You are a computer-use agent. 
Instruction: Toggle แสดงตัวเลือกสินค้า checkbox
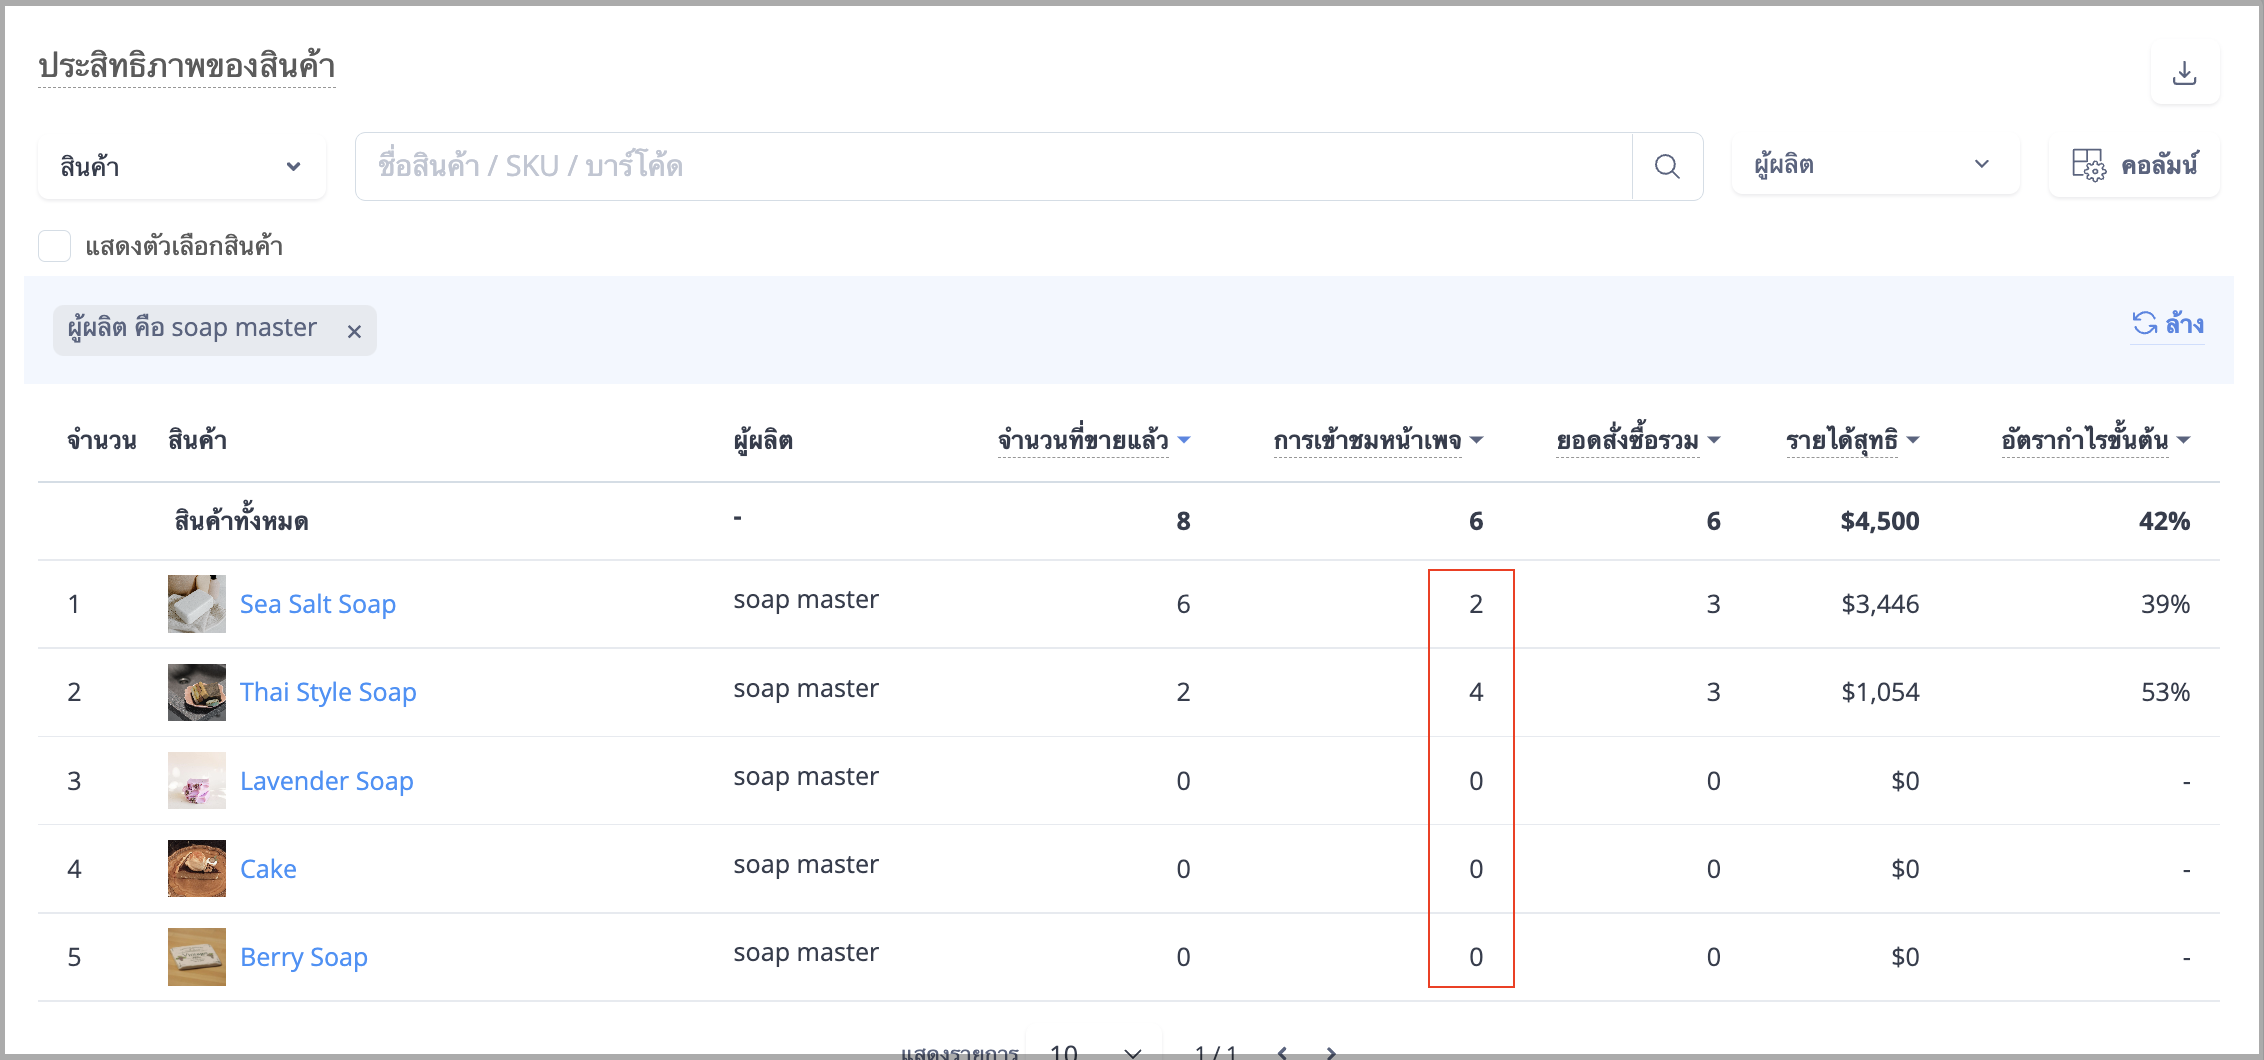[54, 246]
